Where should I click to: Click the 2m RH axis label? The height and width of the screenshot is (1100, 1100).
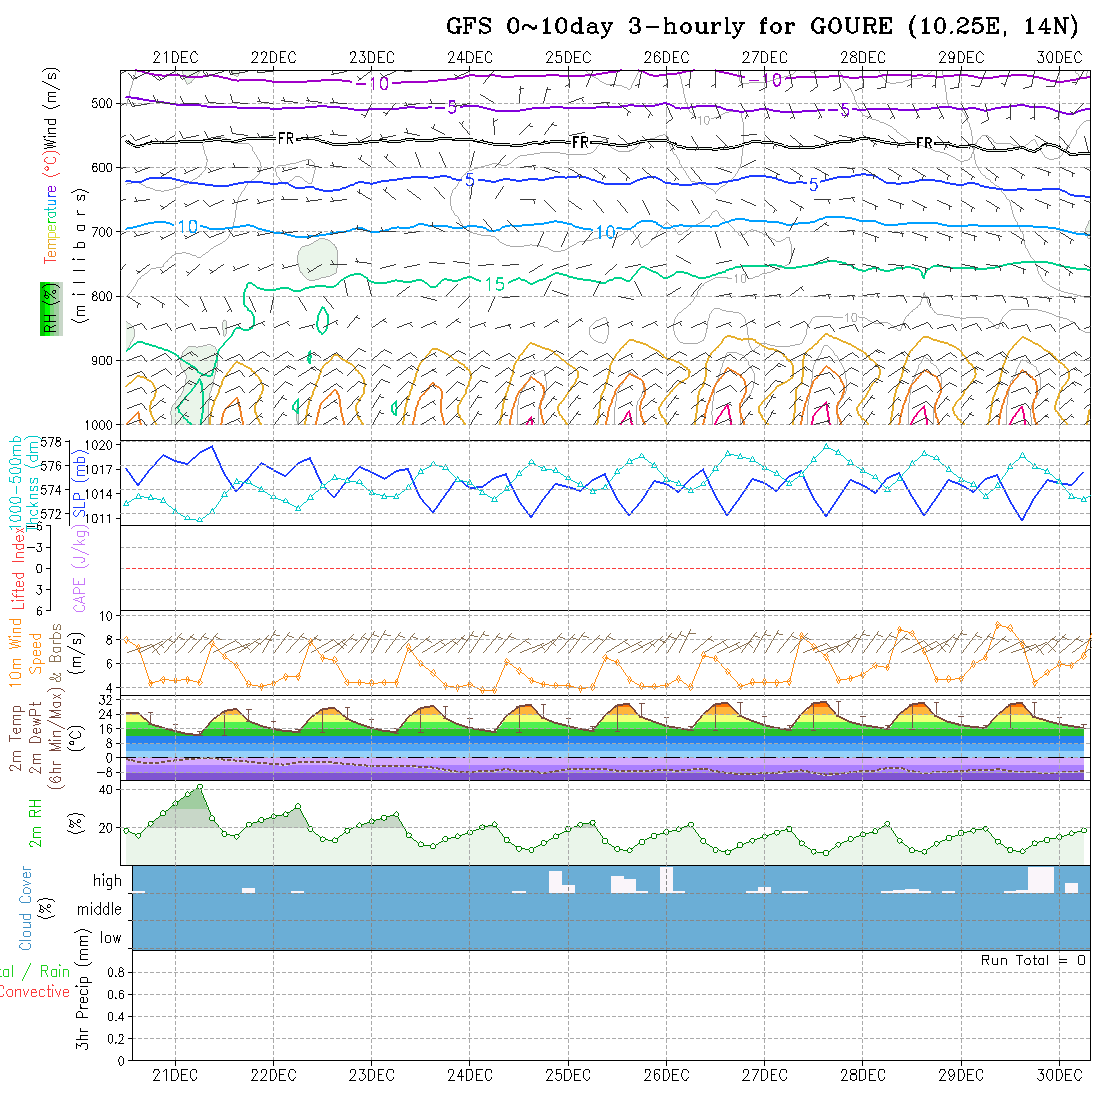pyautogui.click(x=35, y=823)
